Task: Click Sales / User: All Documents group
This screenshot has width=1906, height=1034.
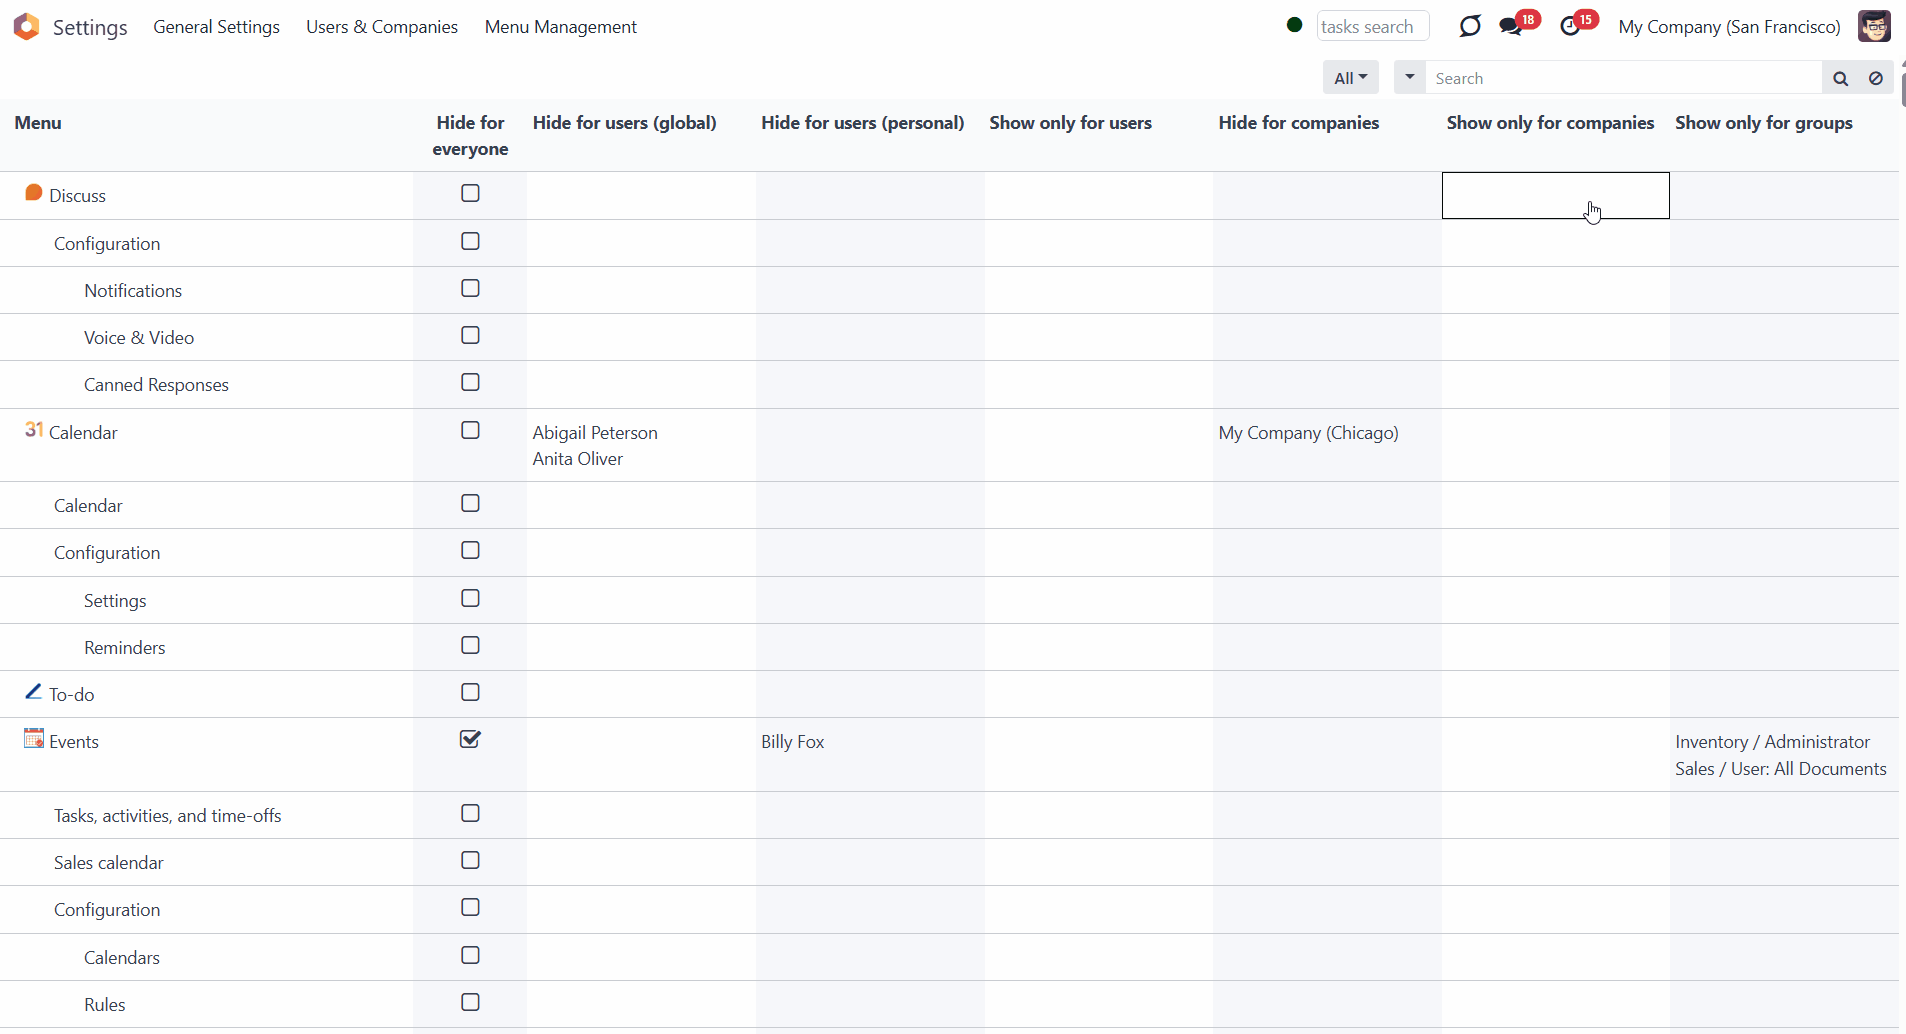Action: 1781,769
